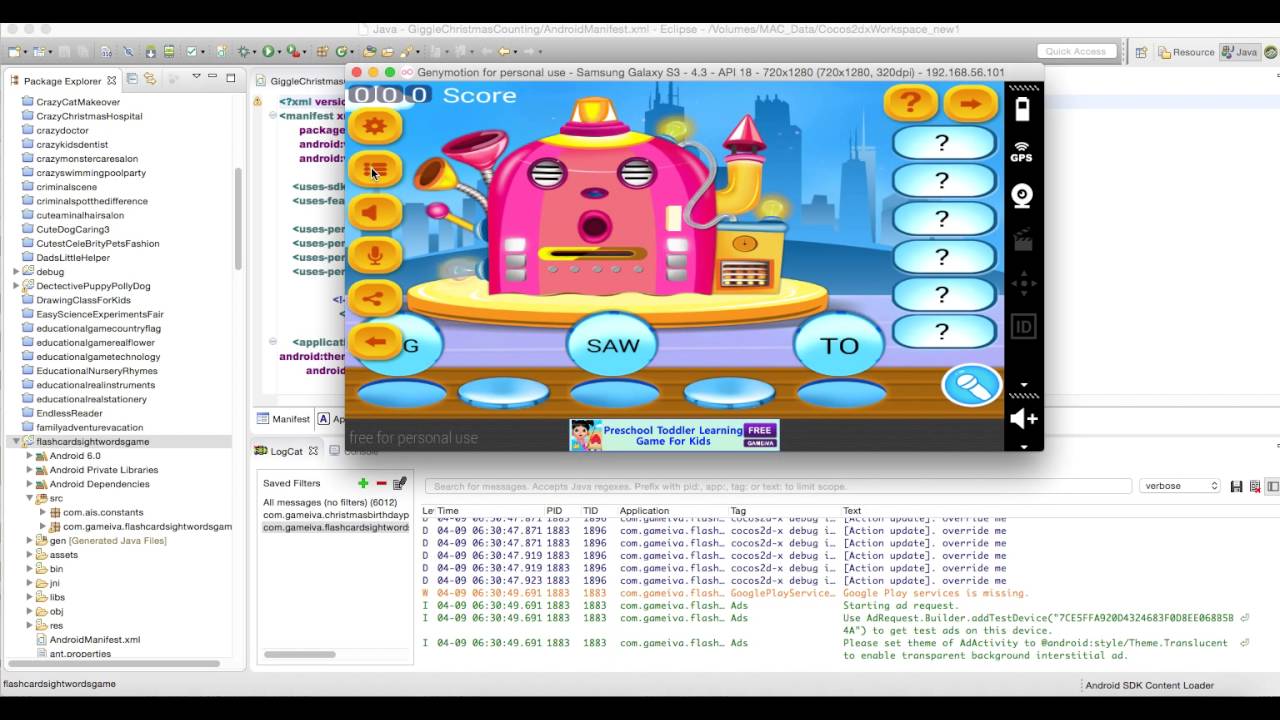Screen dimensions: 1280x720
Task: Tap the orange back arrow button
Action: click(375, 341)
